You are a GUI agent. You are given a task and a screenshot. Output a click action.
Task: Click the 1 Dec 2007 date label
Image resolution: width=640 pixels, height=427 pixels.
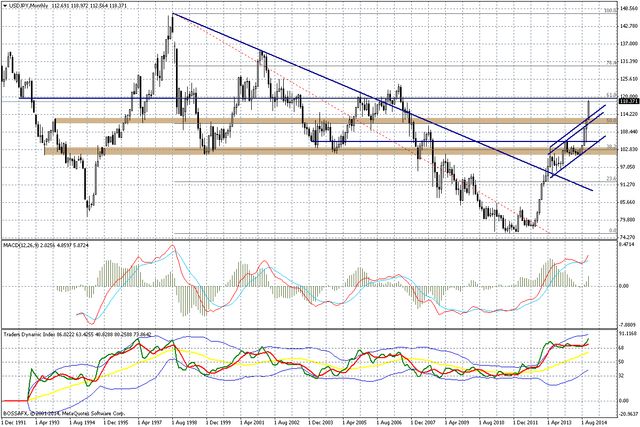(423, 422)
